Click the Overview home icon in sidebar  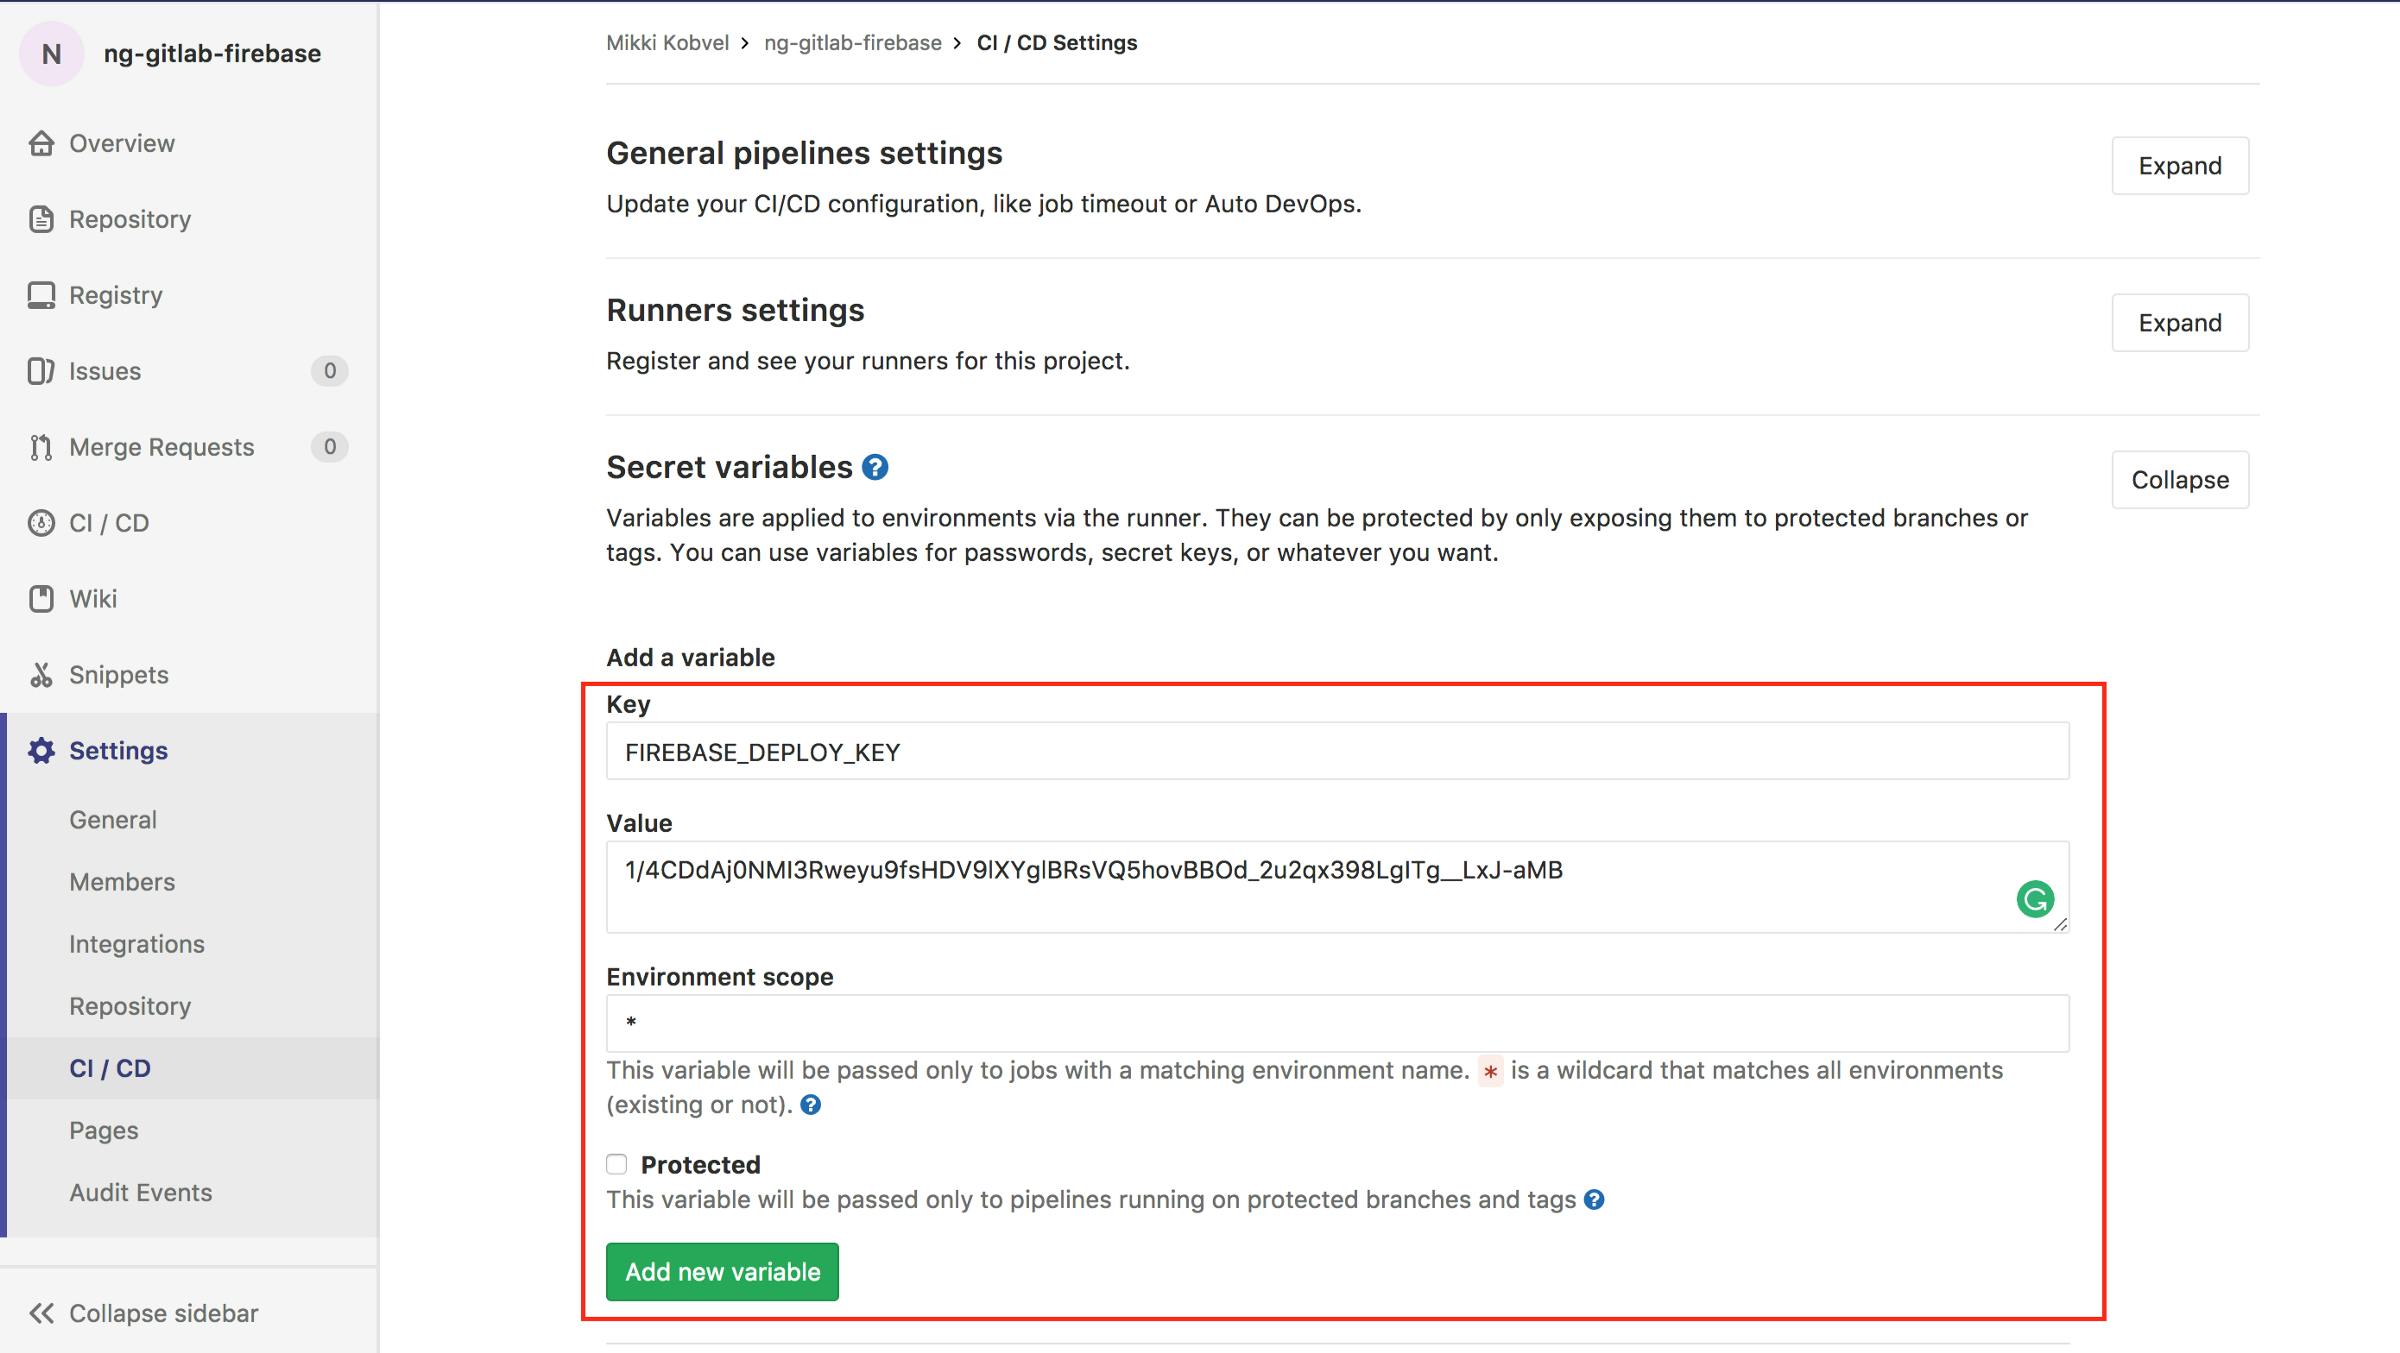41,143
